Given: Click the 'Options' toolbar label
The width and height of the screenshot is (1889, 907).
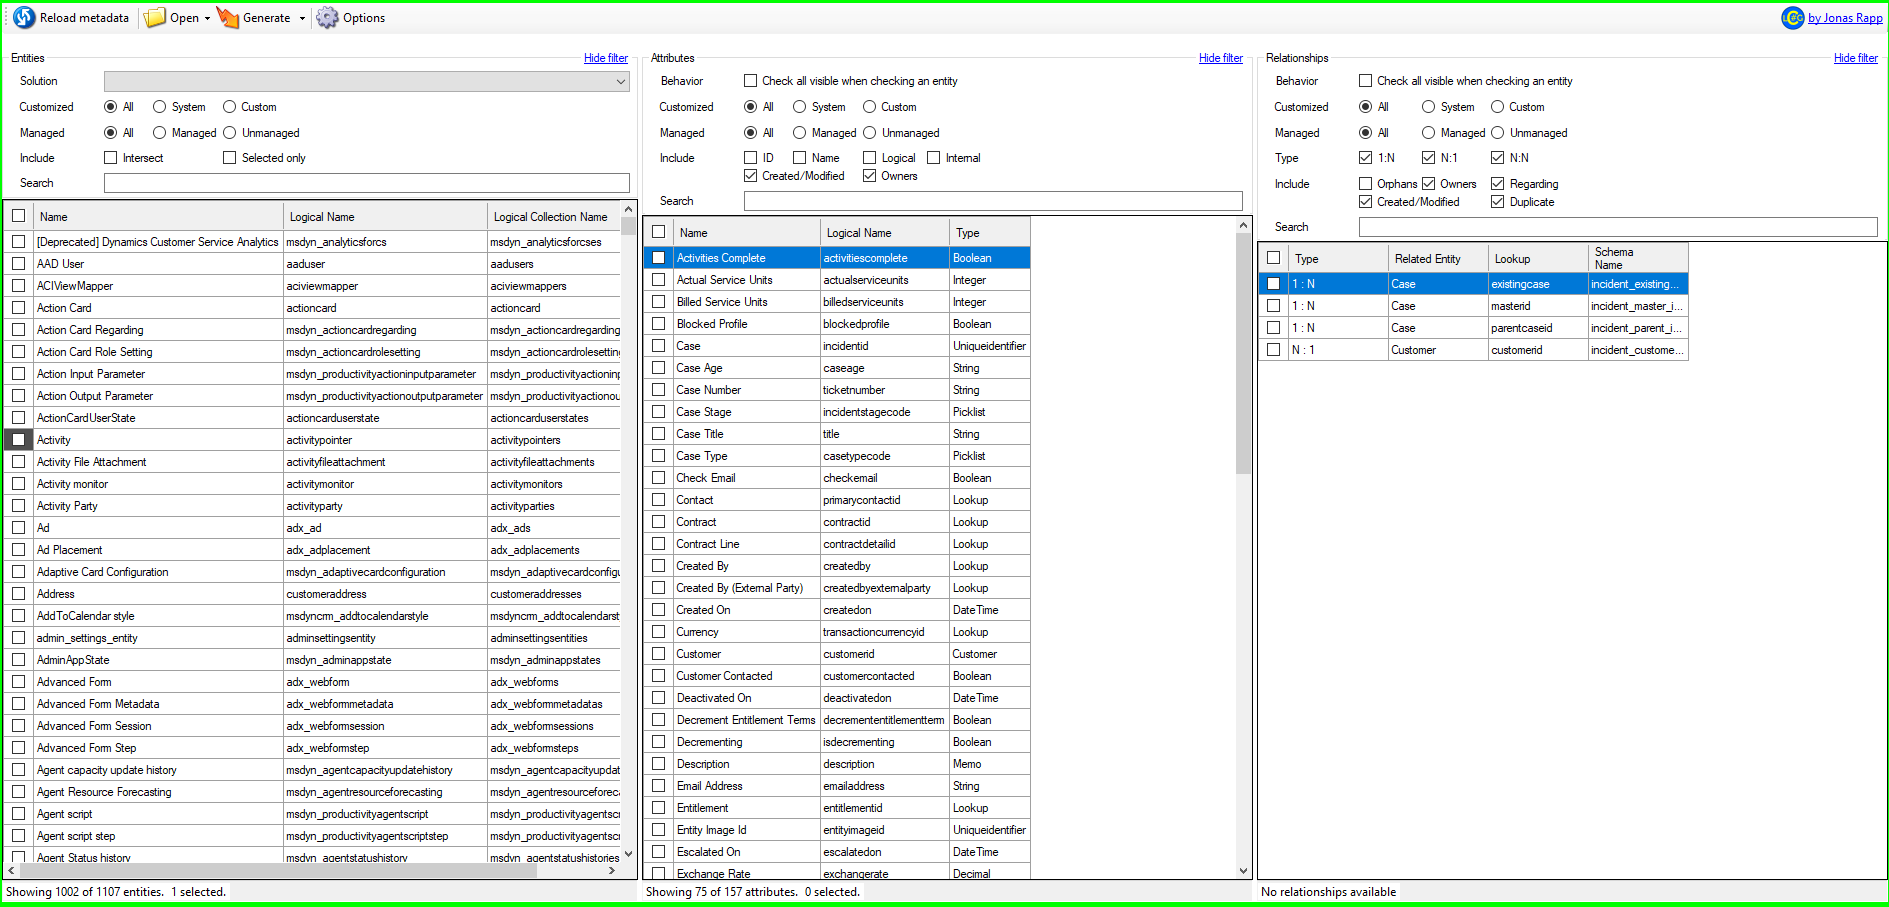Looking at the screenshot, I should tap(364, 18).
